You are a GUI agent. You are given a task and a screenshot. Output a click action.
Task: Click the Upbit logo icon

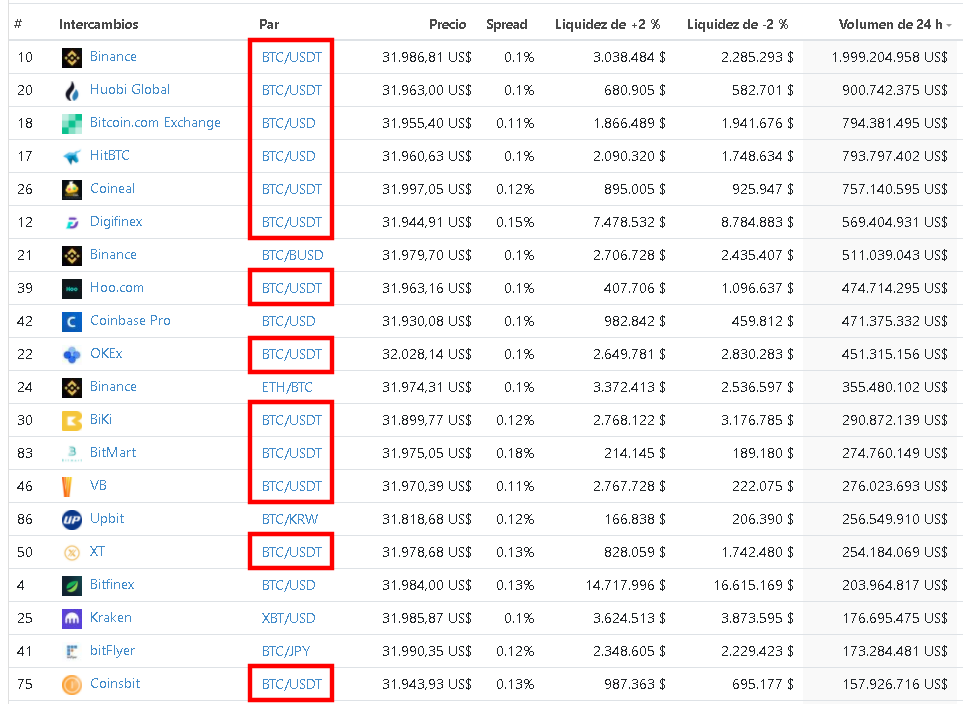tap(72, 520)
